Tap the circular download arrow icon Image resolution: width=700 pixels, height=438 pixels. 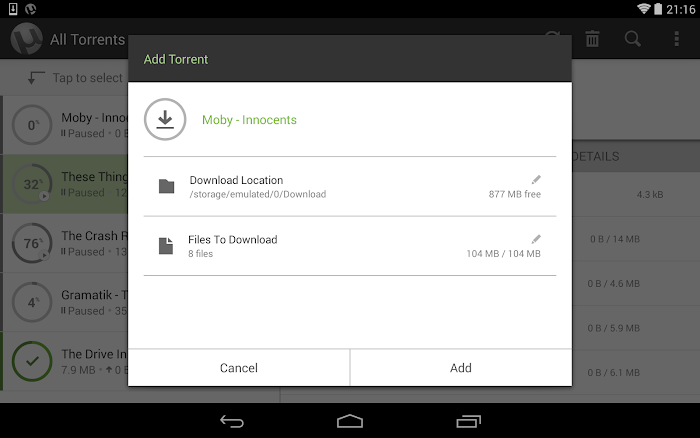click(x=165, y=119)
